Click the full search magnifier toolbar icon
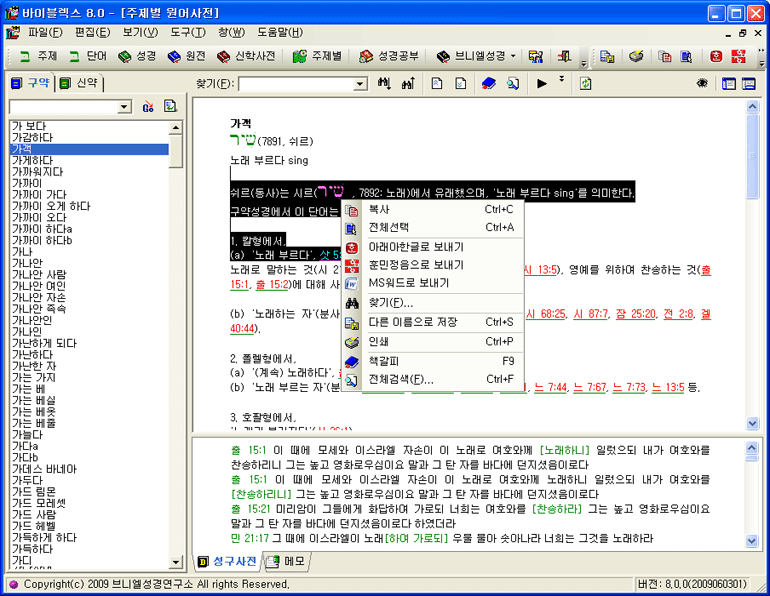The height and width of the screenshot is (596, 770). click(x=513, y=83)
